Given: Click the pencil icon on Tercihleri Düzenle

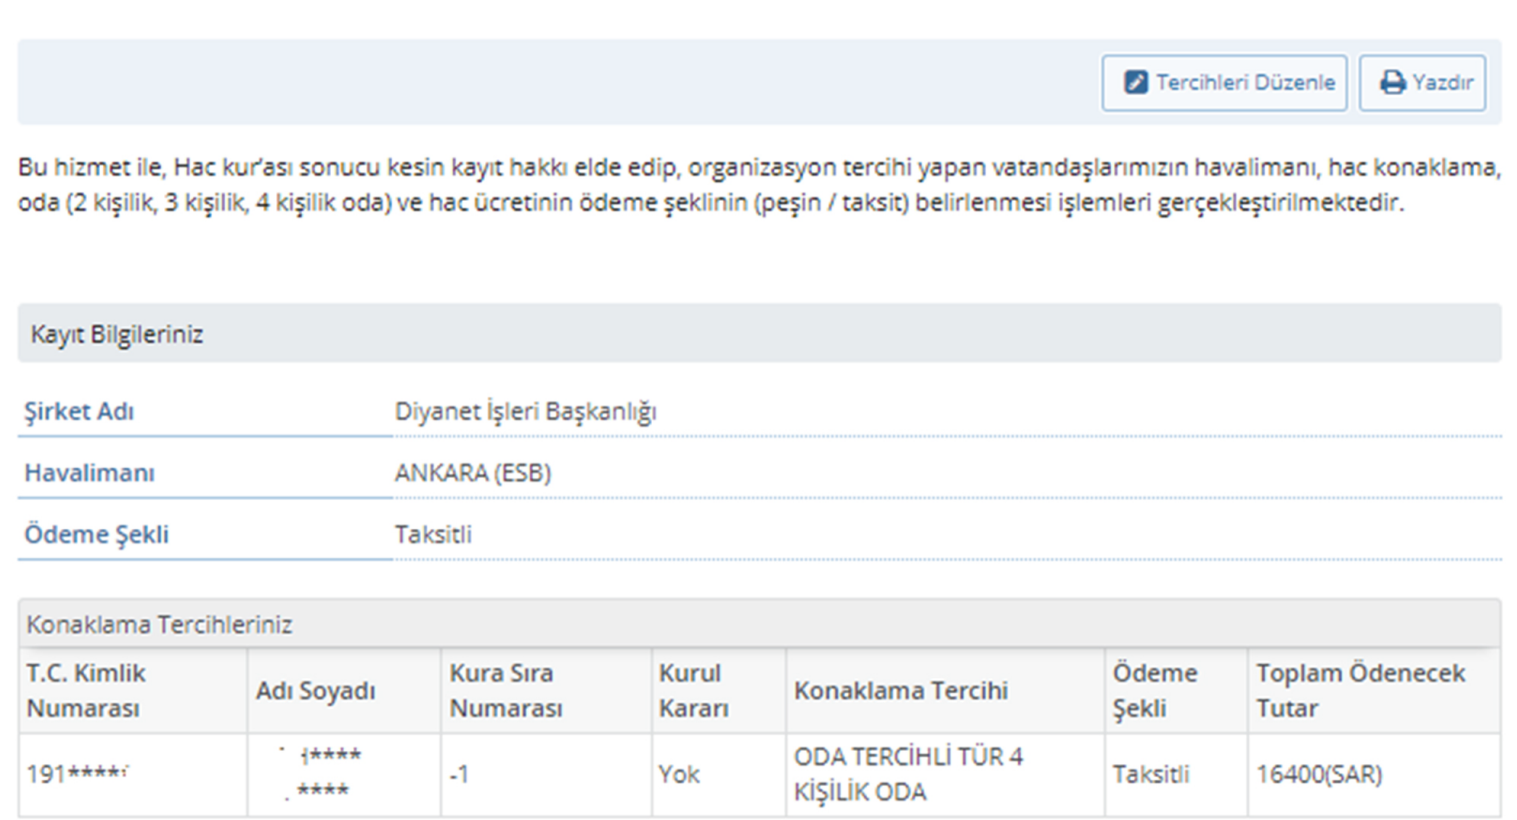Looking at the screenshot, I should (1136, 82).
